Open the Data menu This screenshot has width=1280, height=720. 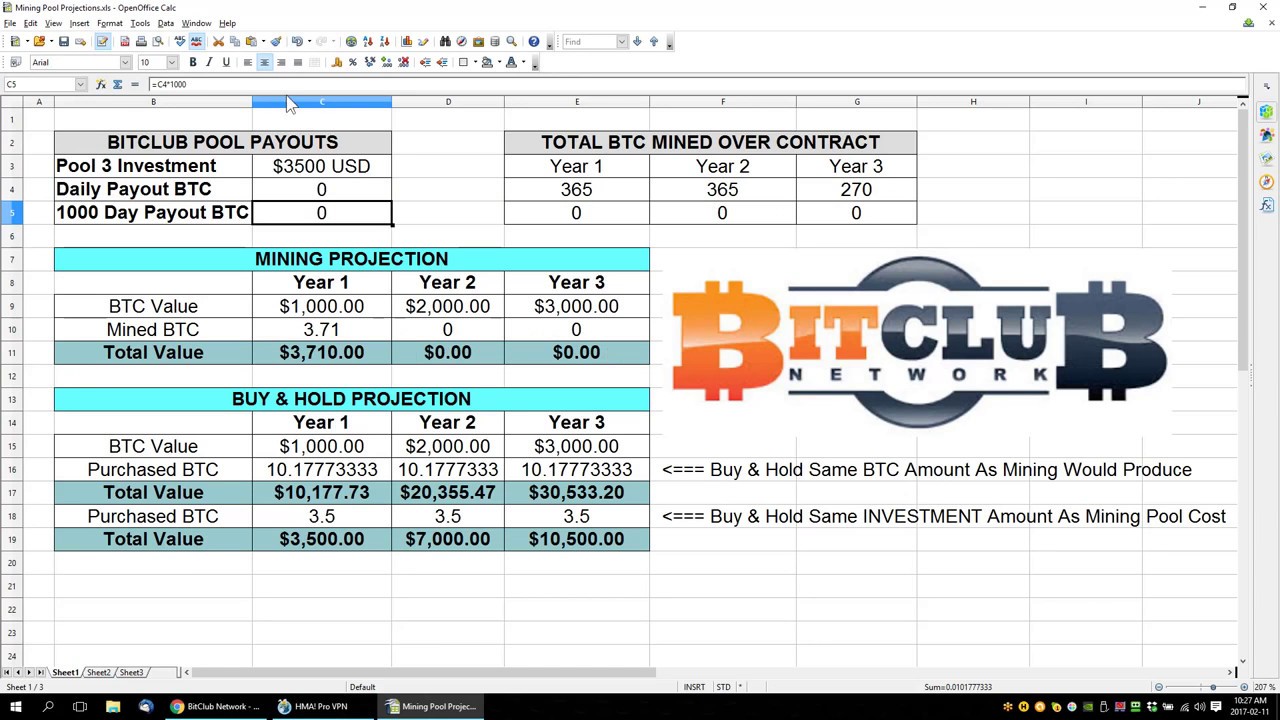(x=165, y=23)
